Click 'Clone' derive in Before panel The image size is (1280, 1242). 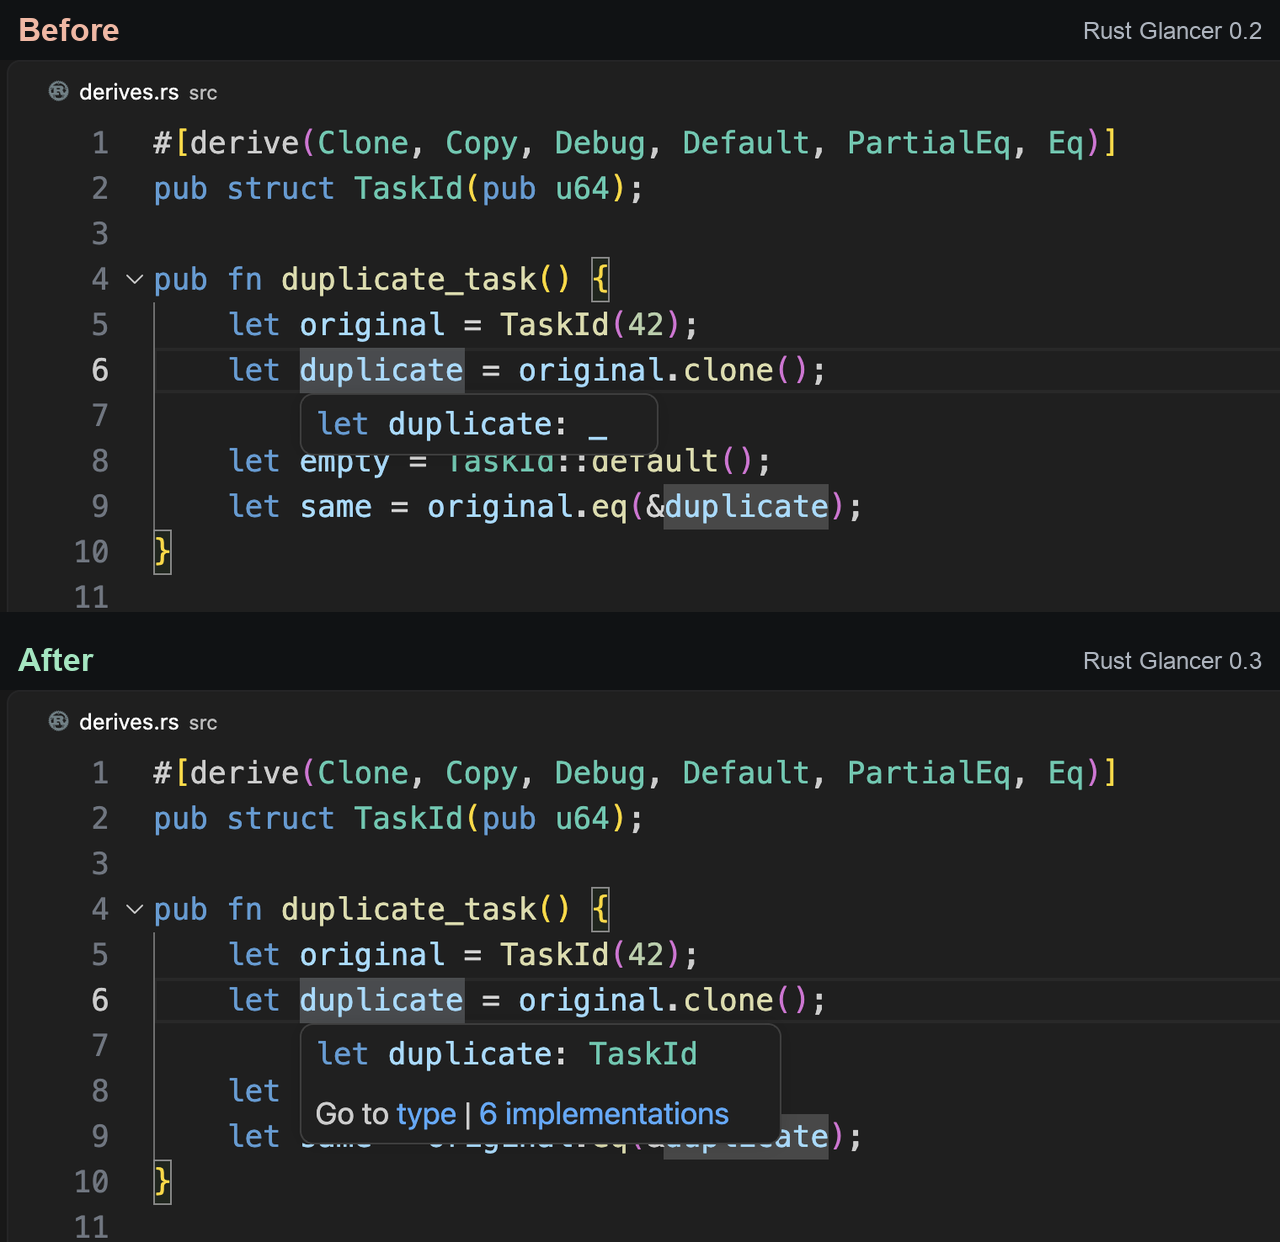[363, 143]
